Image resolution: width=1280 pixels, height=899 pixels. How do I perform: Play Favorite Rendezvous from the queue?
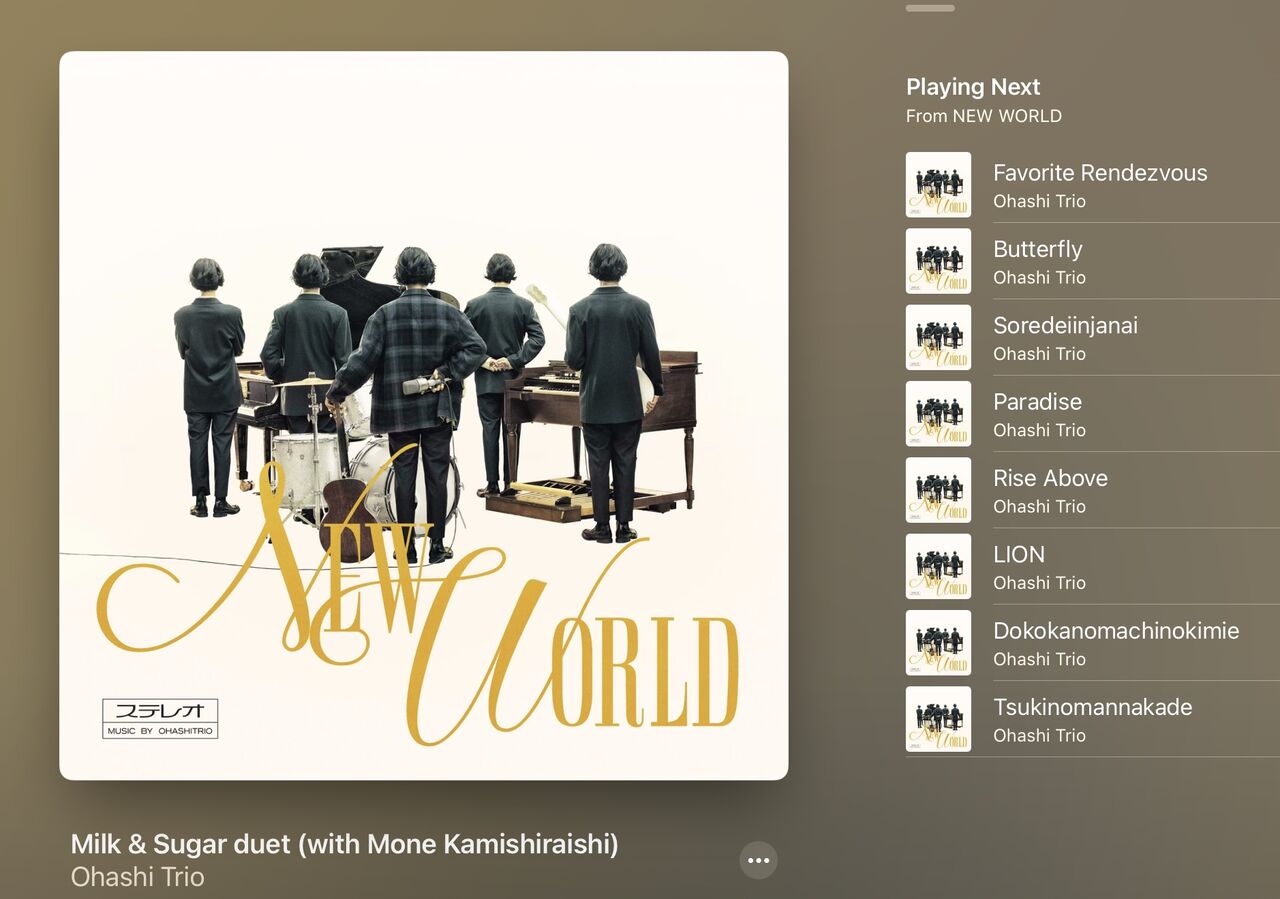tap(1092, 185)
